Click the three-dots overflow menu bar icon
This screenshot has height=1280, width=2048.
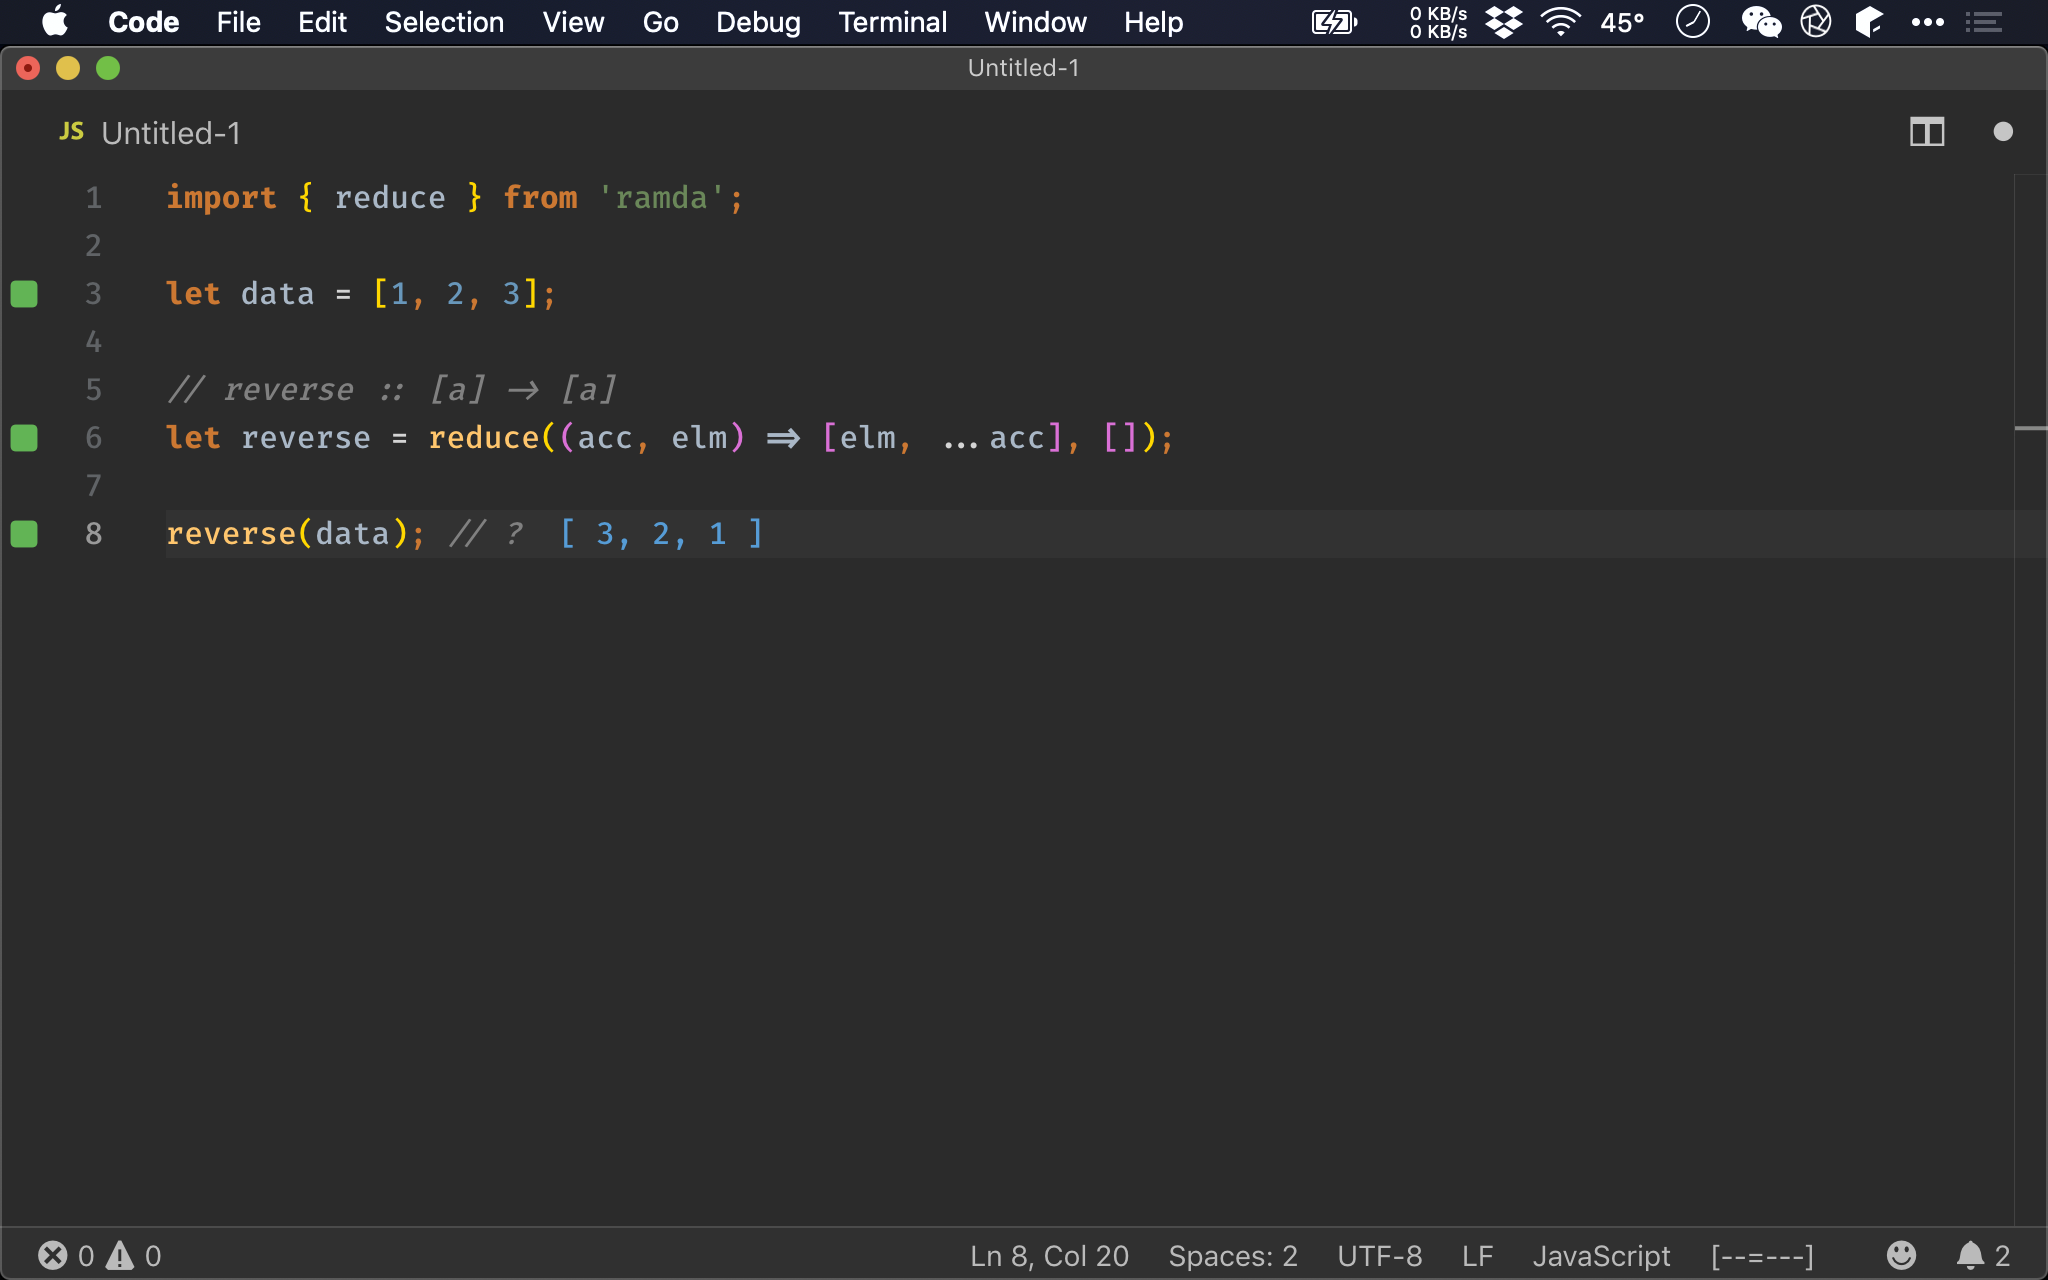(1927, 22)
